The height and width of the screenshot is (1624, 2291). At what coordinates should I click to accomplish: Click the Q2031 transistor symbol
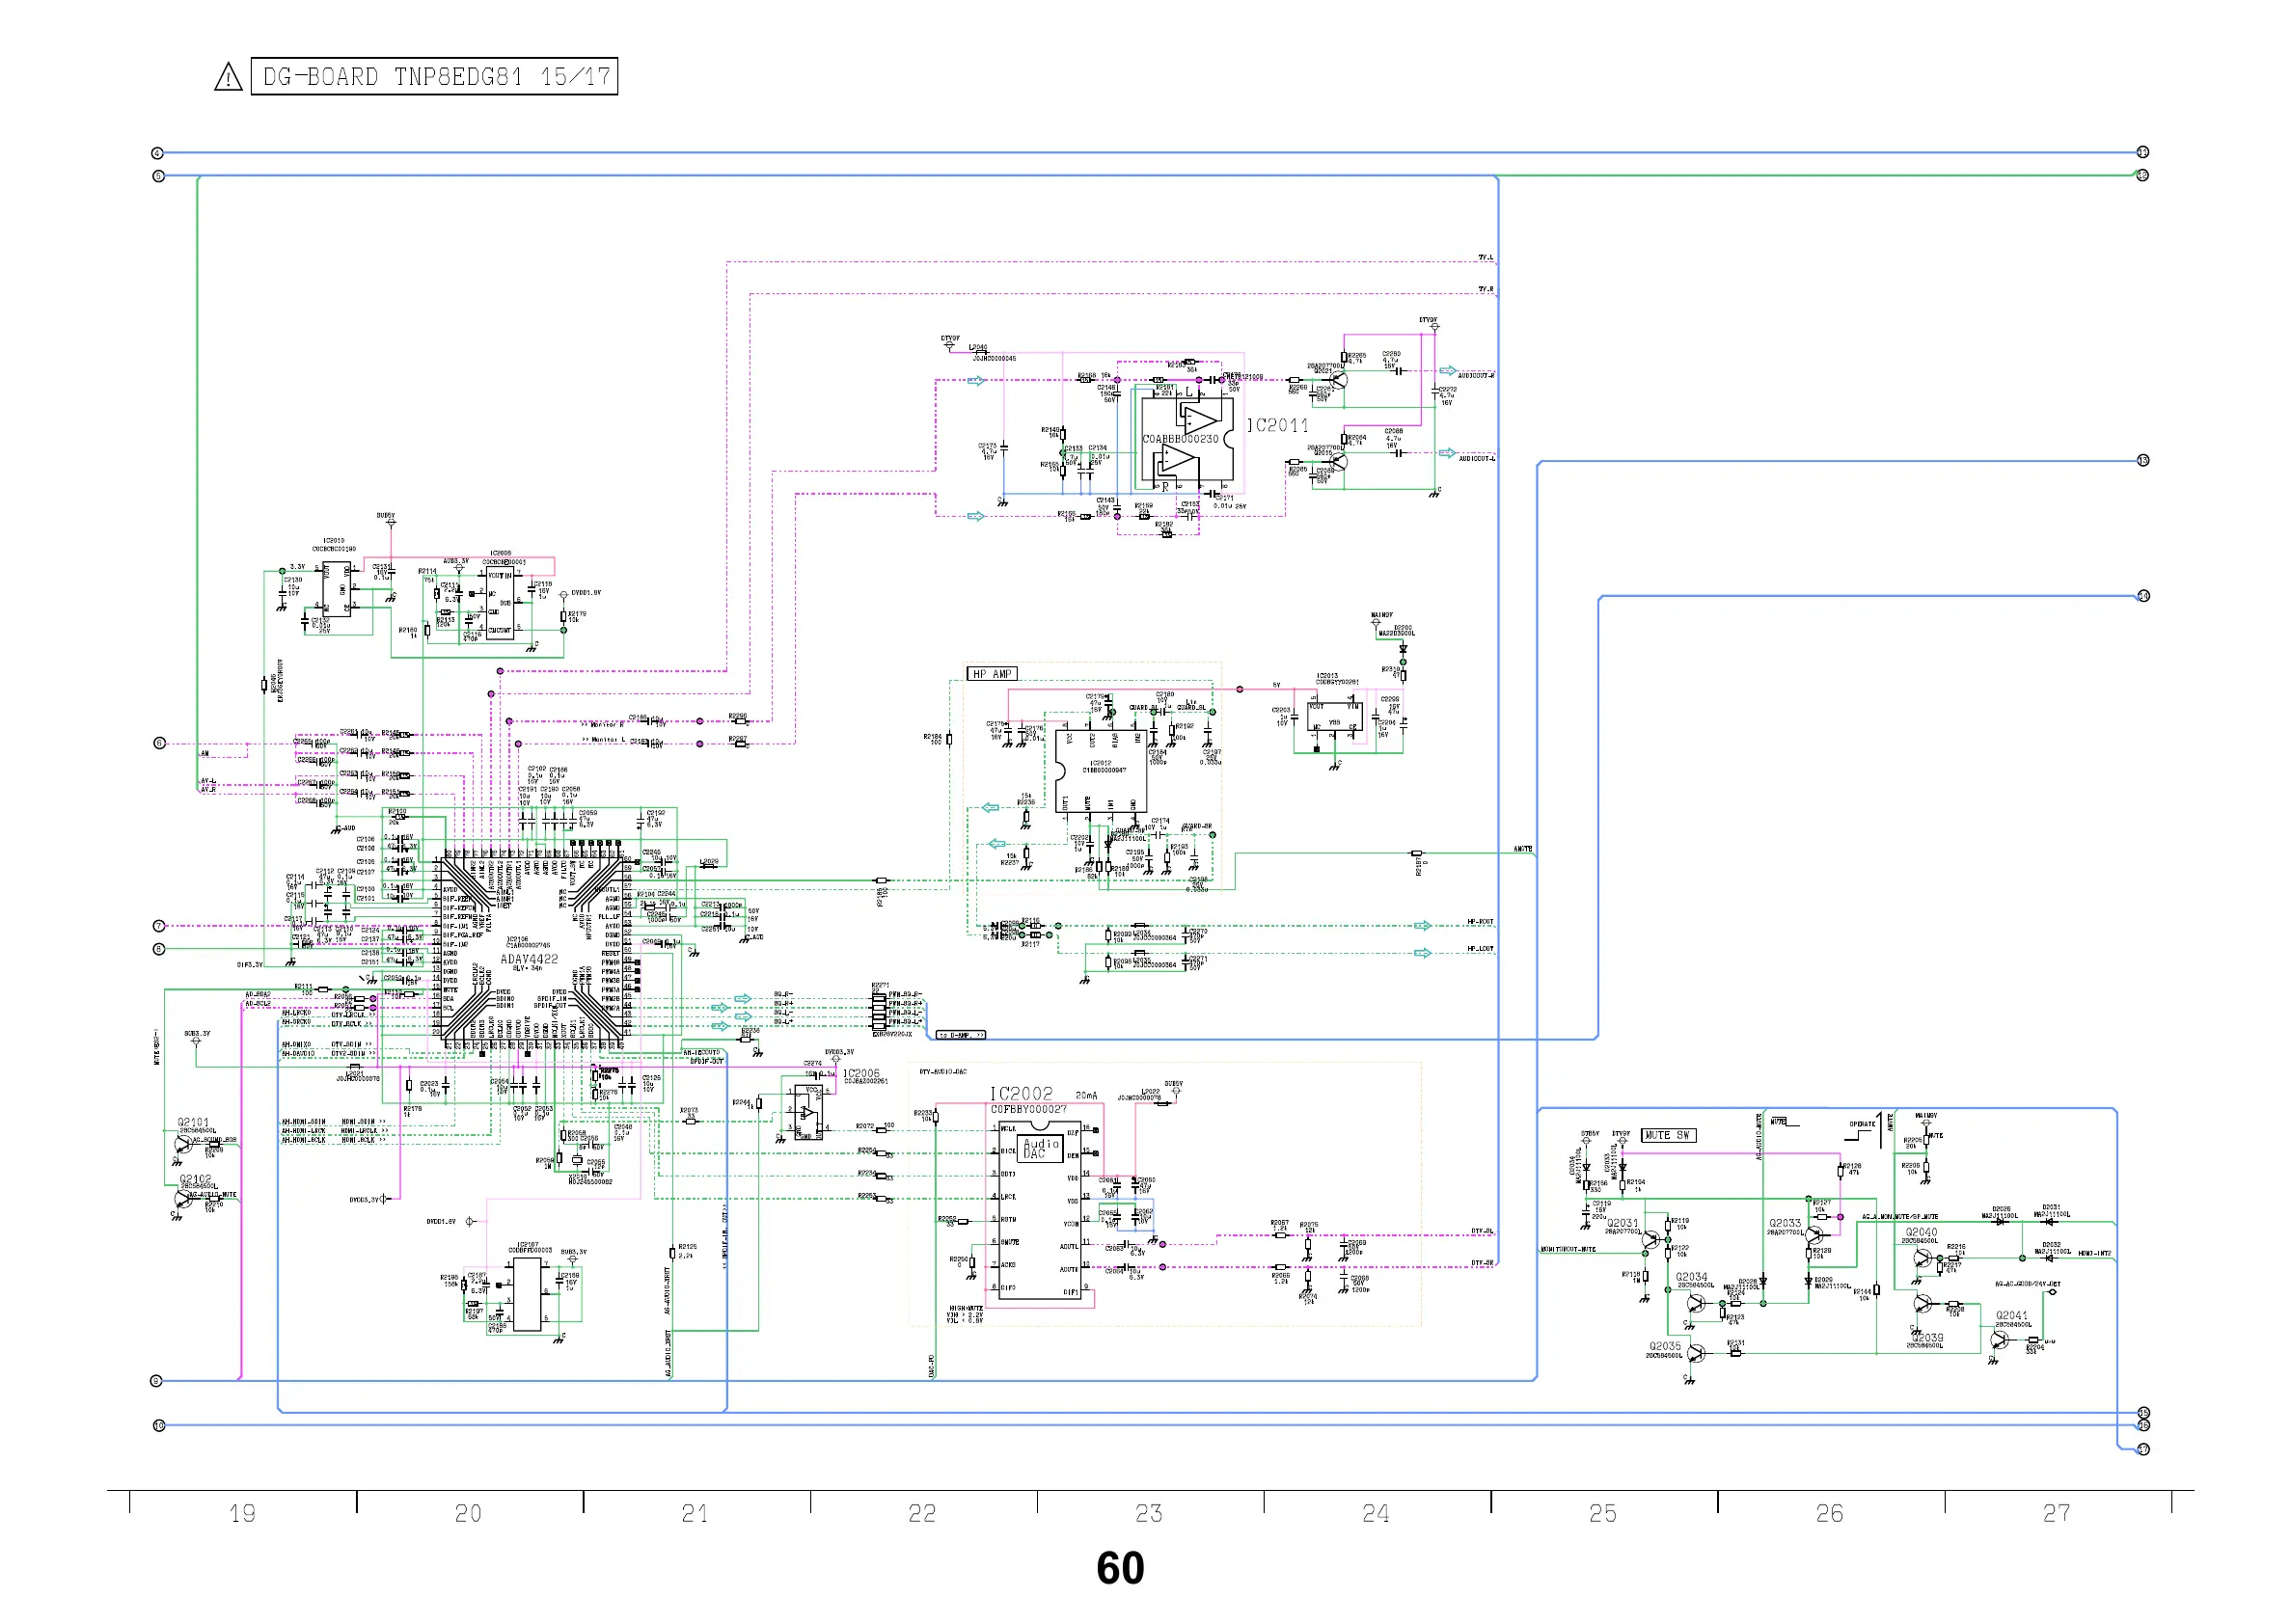click(x=1650, y=1240)
